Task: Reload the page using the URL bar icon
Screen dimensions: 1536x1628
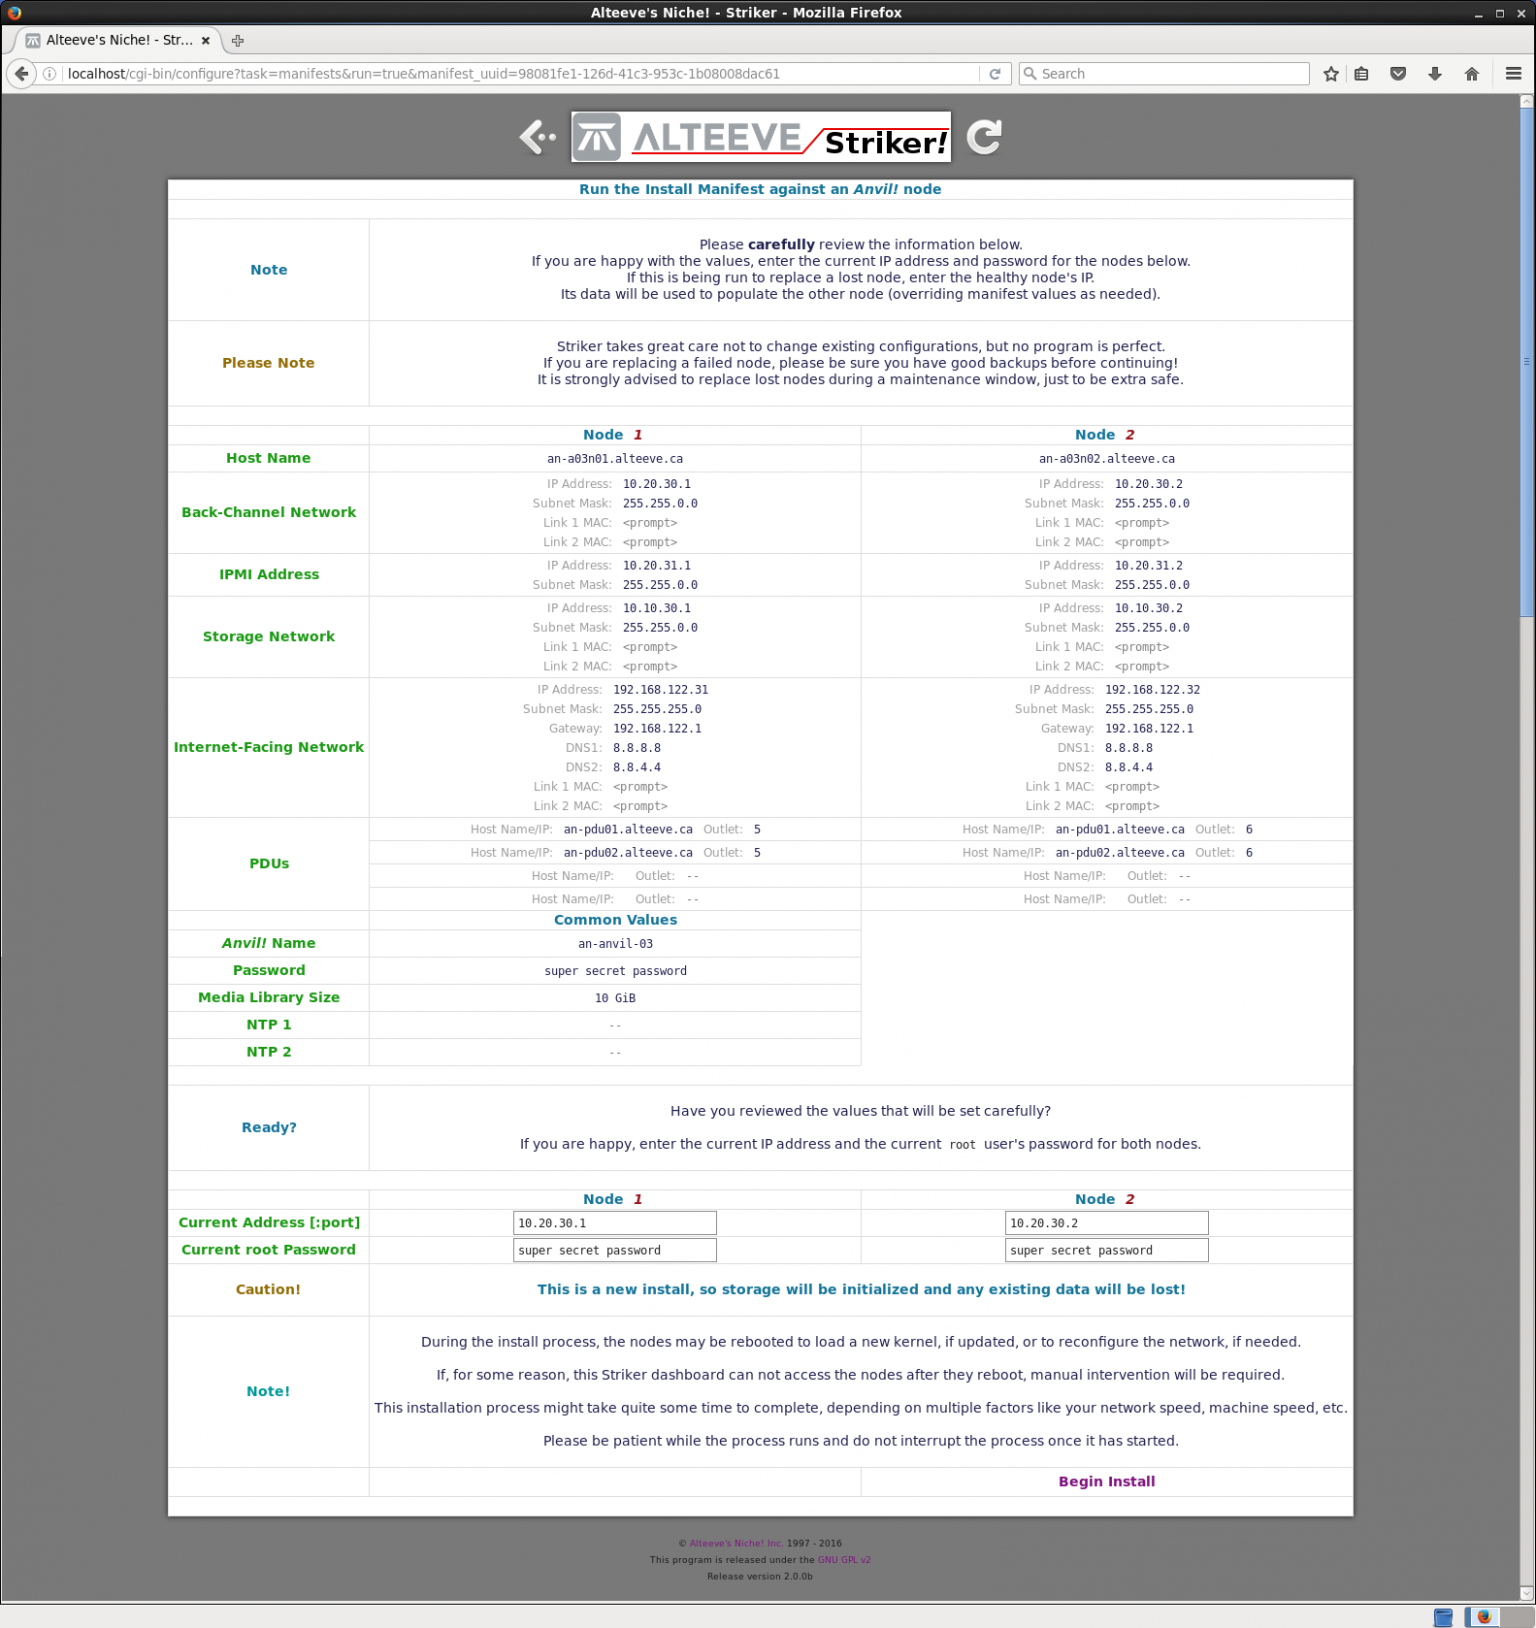Action: [994, 74]
